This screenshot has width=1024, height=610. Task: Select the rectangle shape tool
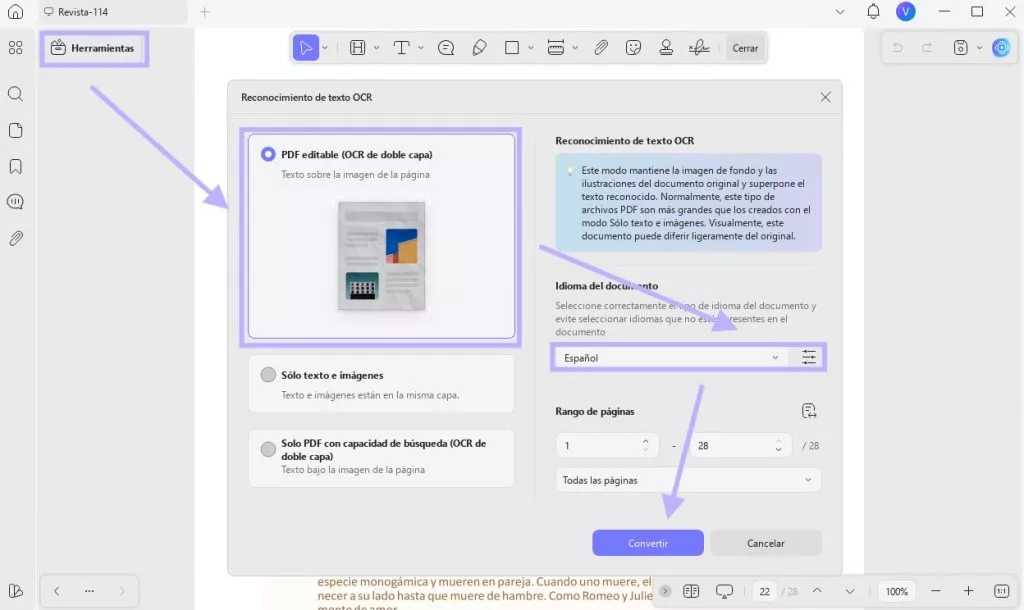click(511, 48)
